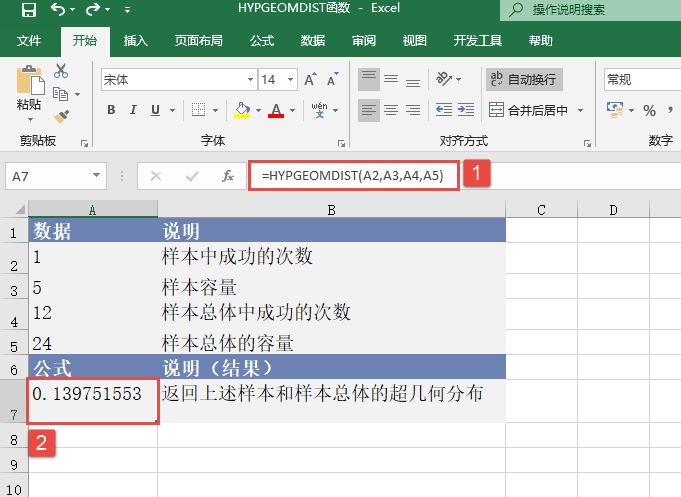Open Customize Quick Access Toolbar dropdown

[x=127, y=9]
